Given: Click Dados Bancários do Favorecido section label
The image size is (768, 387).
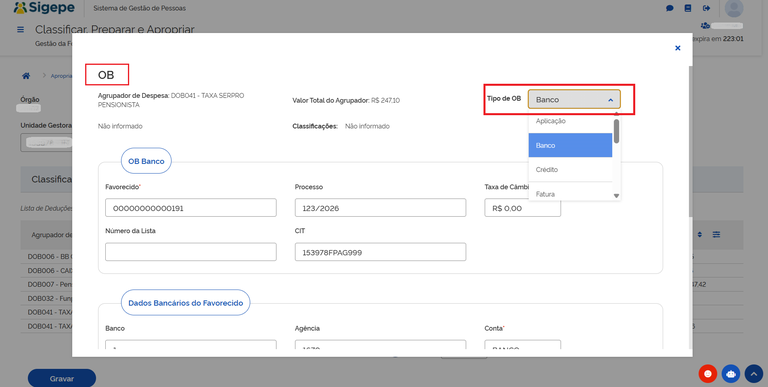Looking at the screenshot, I should [186, 303].
